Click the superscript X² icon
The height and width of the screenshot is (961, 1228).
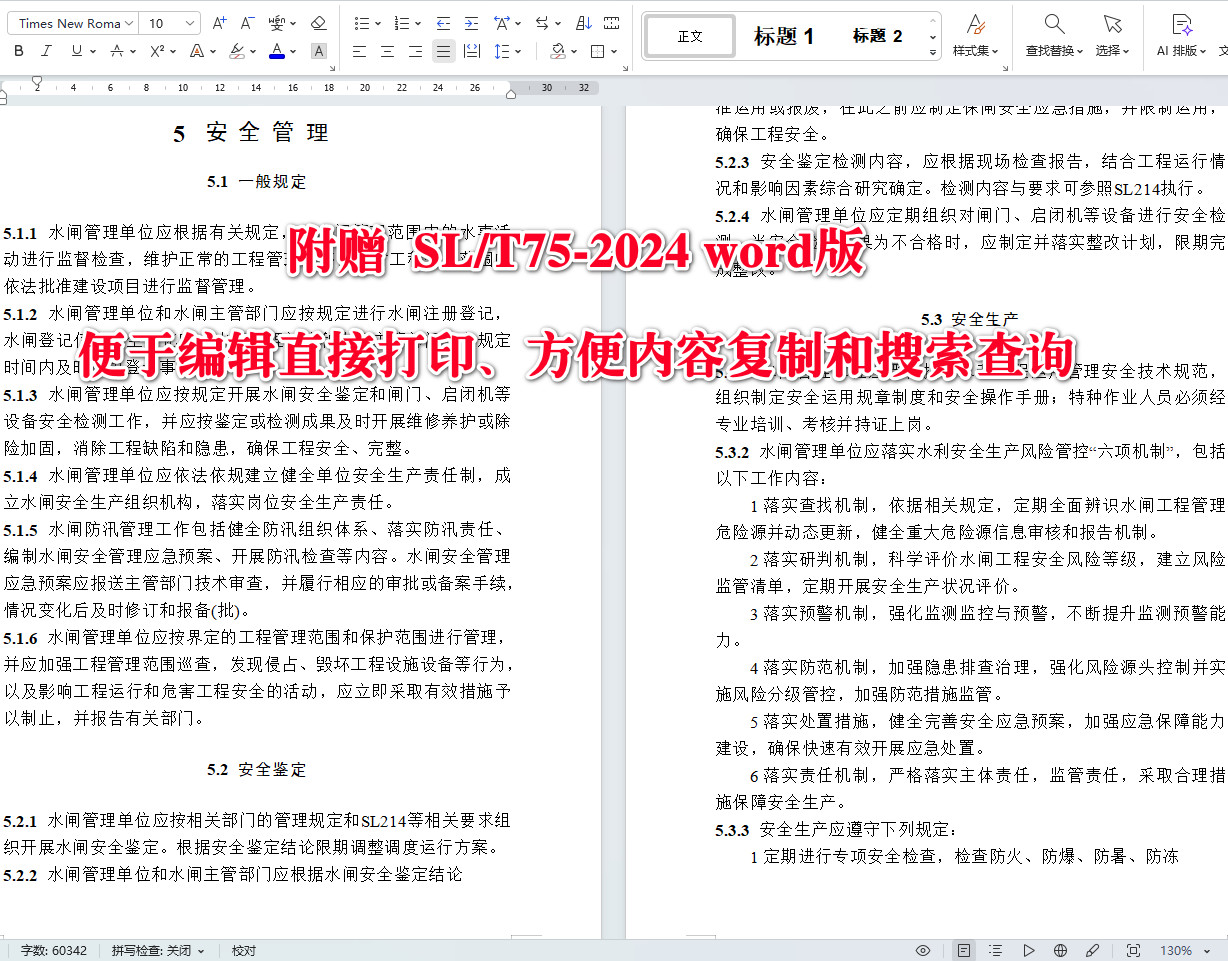[159, 50]
